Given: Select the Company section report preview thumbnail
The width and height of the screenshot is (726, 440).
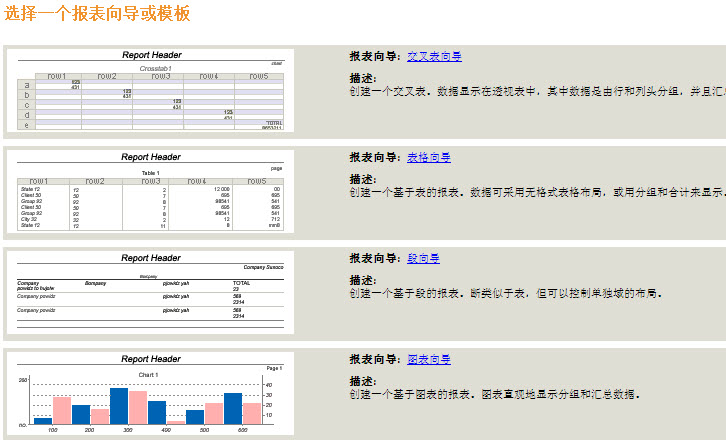Looking at the screenshot, I should coord(150,293).
